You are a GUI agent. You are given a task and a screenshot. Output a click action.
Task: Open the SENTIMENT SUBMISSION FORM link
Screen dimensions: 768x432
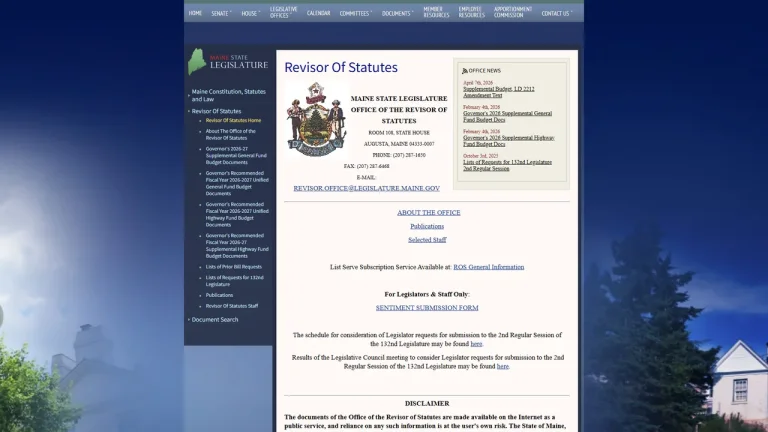tap(427, 308)
